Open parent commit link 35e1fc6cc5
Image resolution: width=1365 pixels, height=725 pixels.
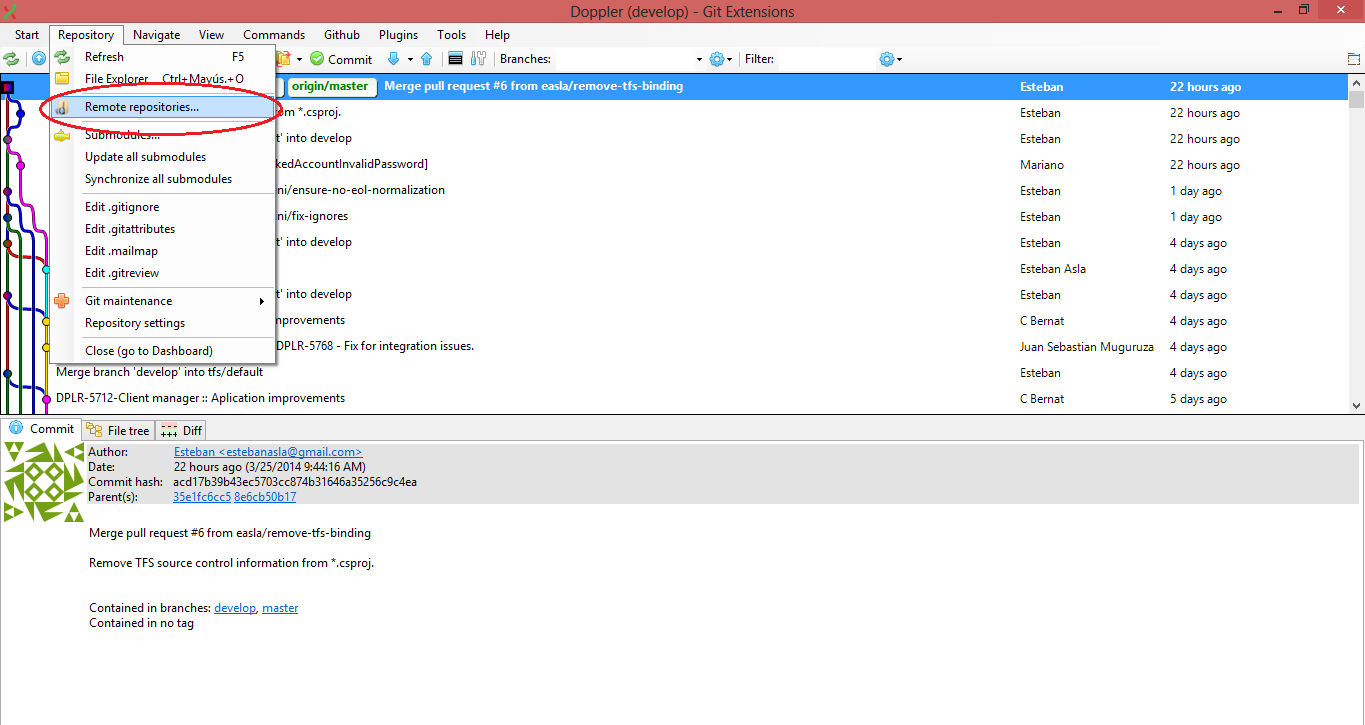202,497
